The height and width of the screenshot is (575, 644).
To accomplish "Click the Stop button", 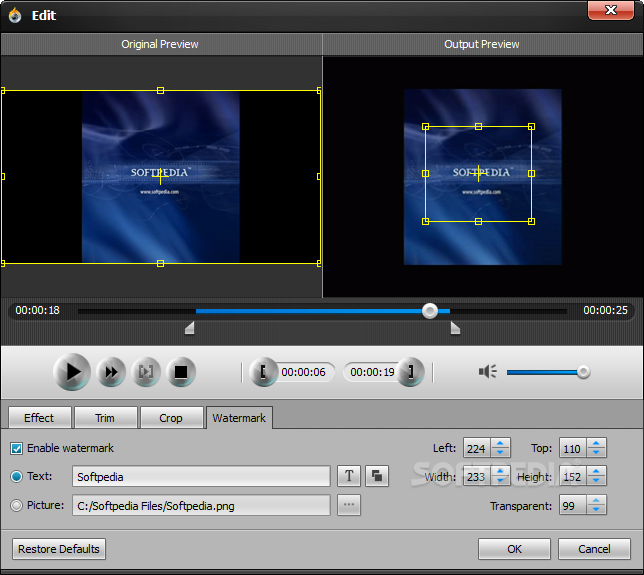I will (x=181, y=372).
